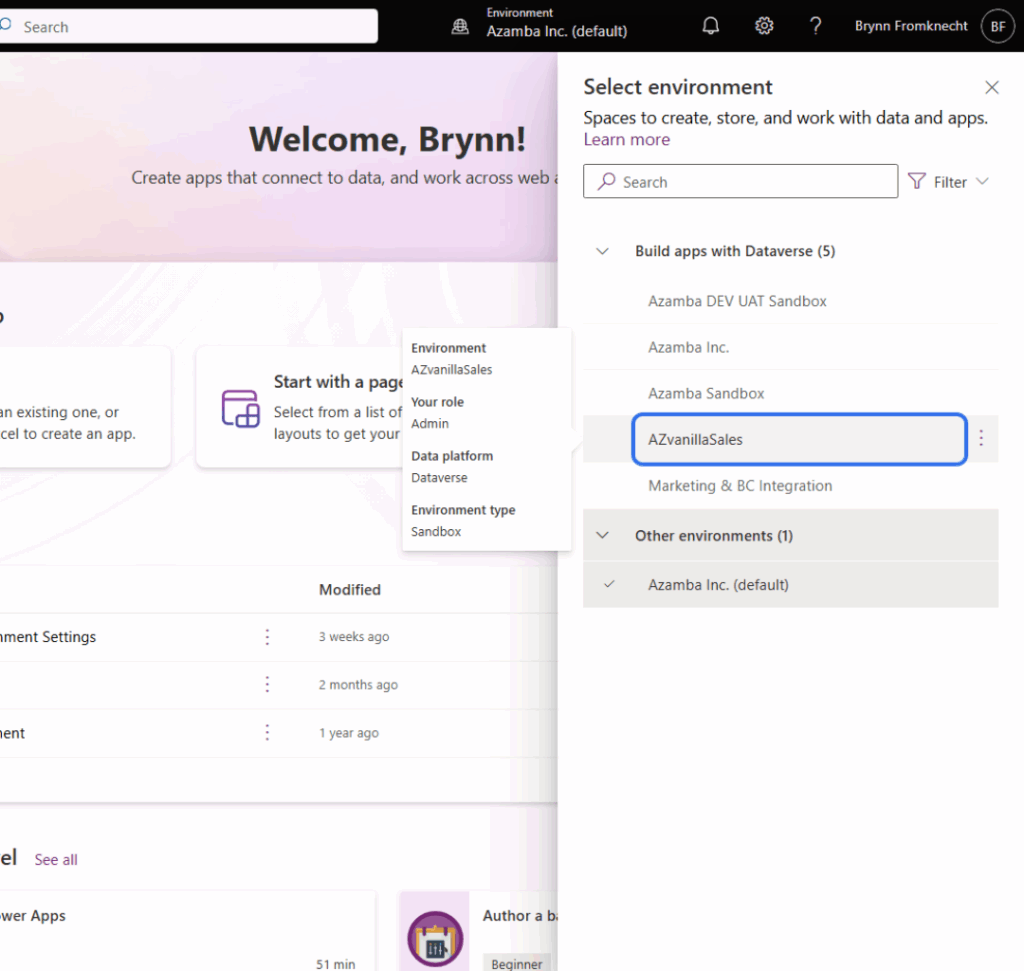1024x971 pixels.
Task: Switch to Marketing & BC Integration environment
Action: pos(740,486)
